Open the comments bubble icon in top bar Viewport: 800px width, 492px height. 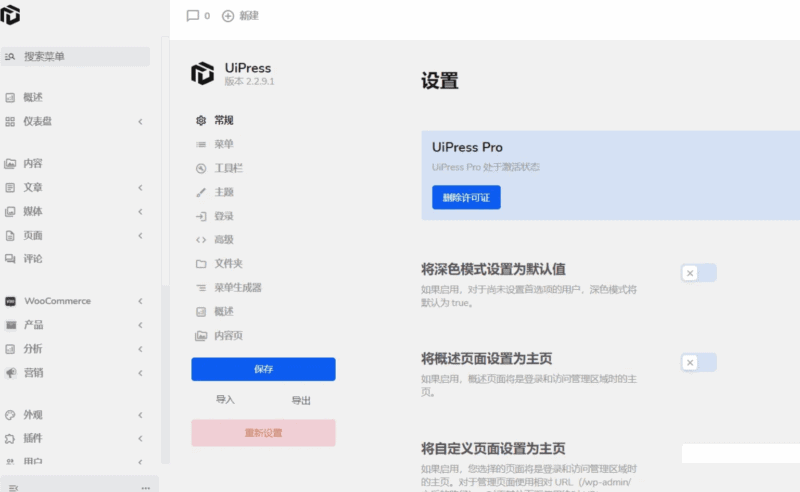coord(192,16)
